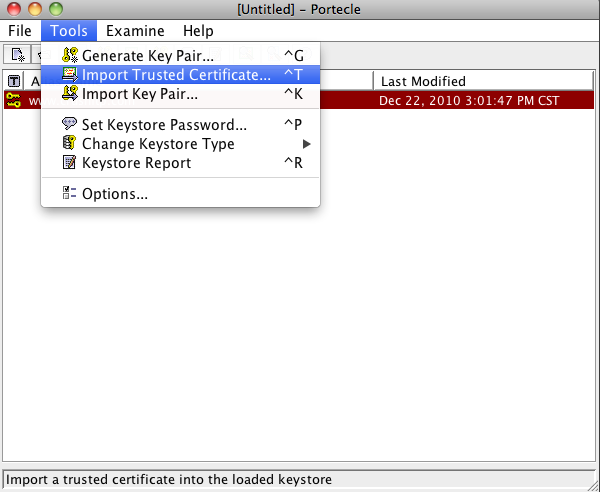Open the Help menu

[198, 31]
